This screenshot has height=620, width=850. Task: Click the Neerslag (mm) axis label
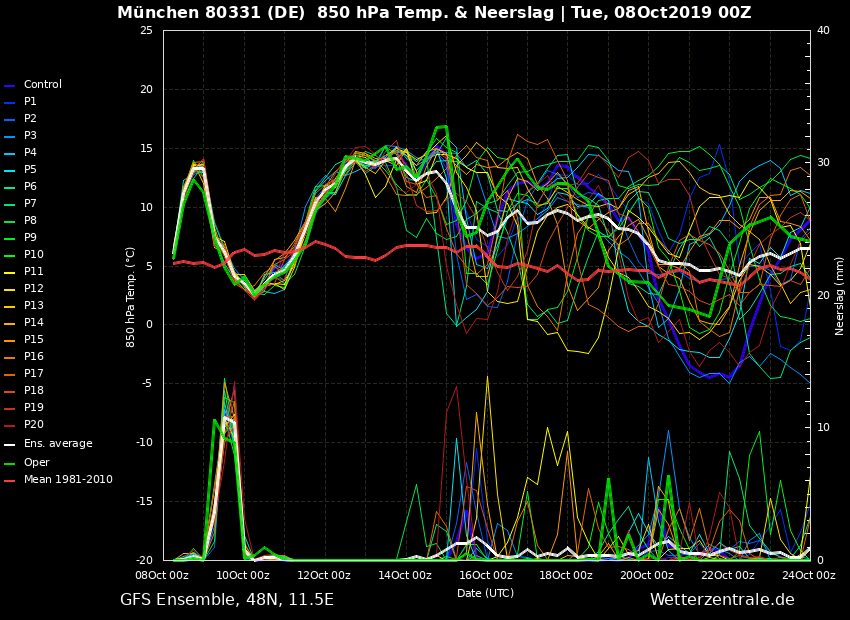tap(840, 295)
